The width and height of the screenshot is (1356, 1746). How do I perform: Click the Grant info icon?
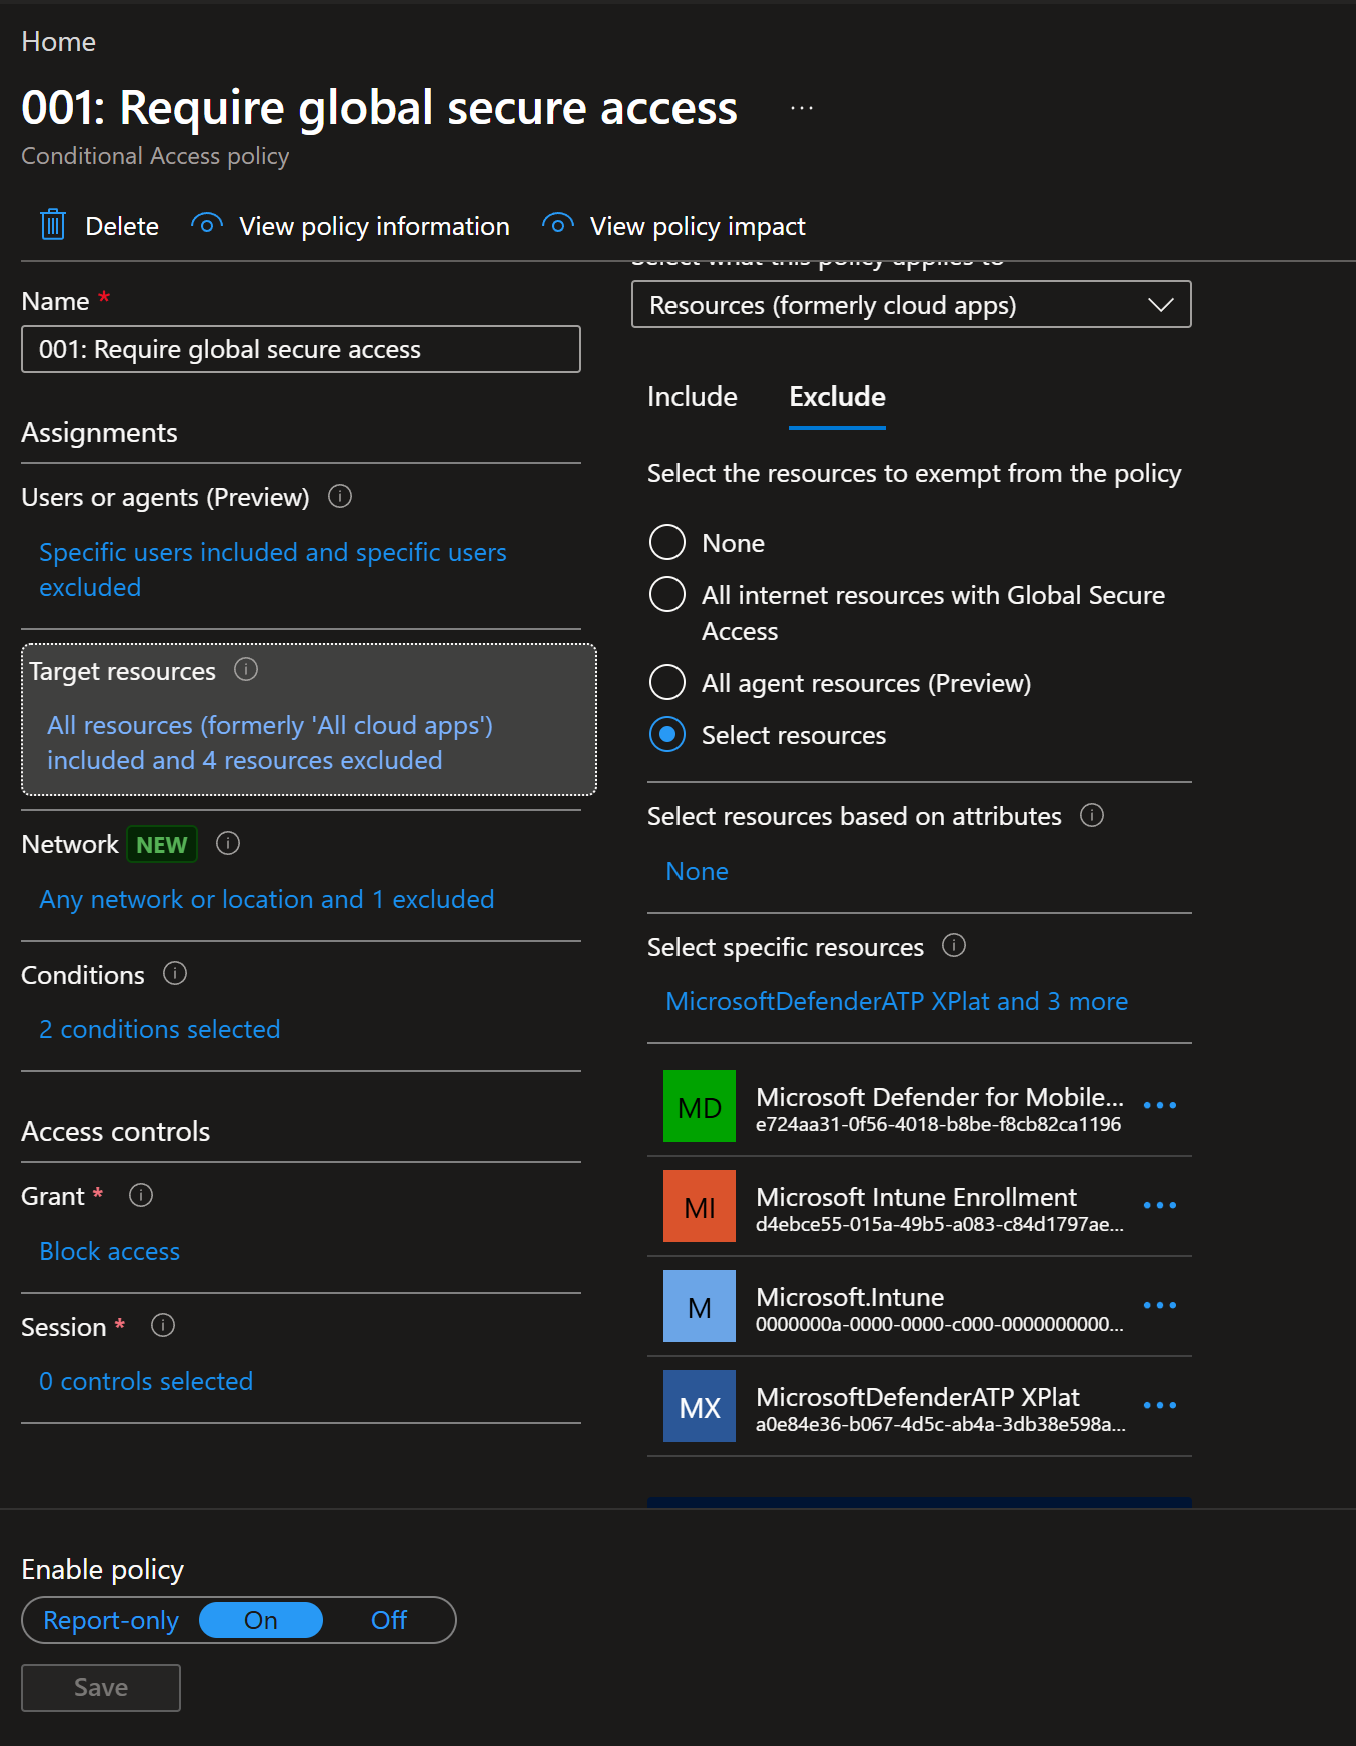click(x=141, y=1195)
